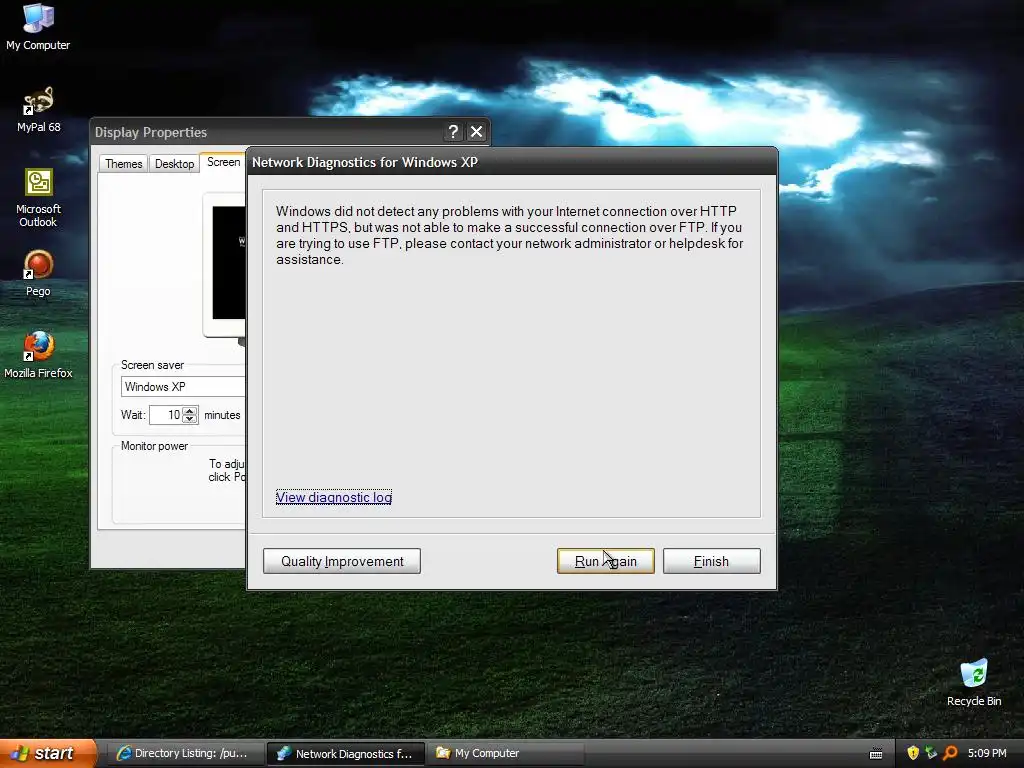
Task: Select the Network Diagnostics taskbar item
Action: pyautogui.click(x=346, y=754)
